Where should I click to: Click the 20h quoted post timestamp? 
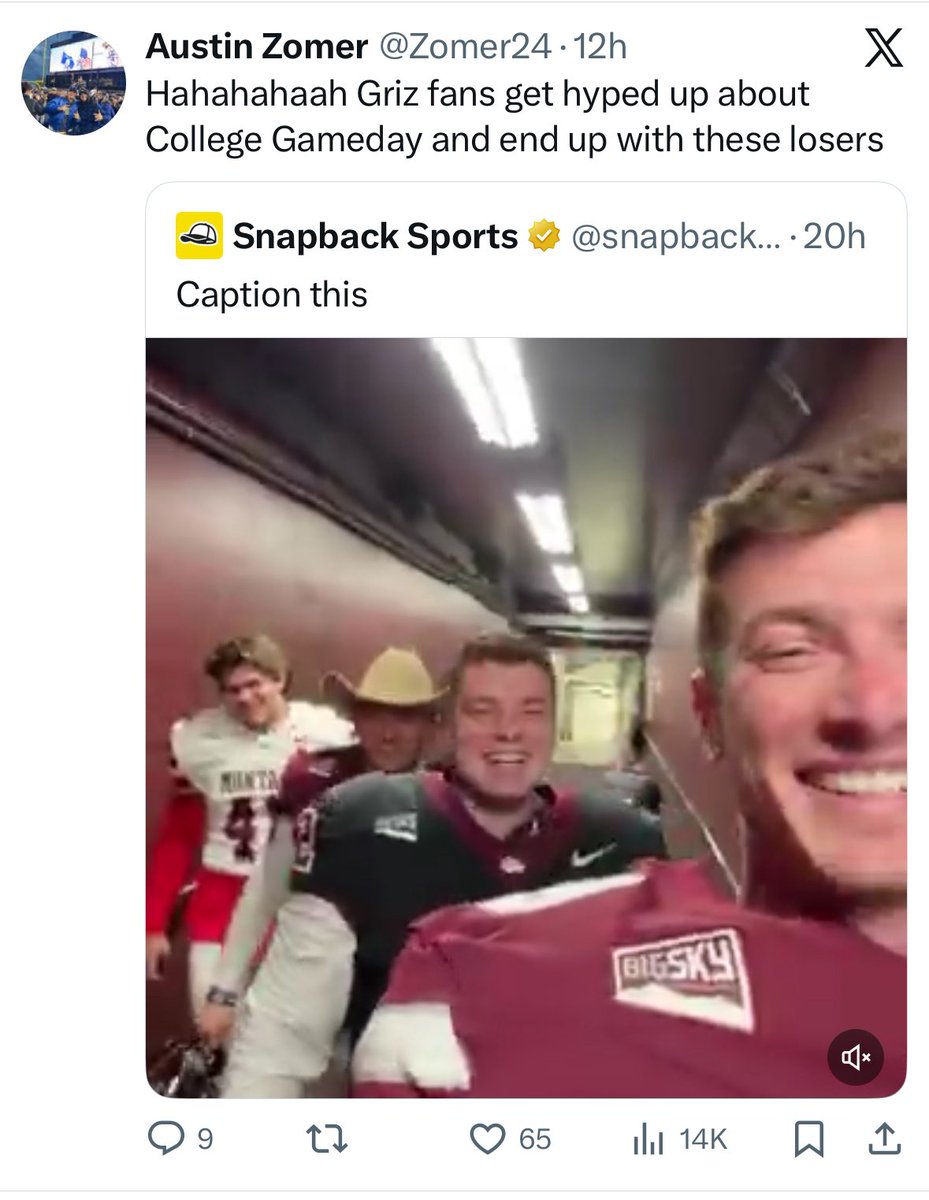(834, 237)
